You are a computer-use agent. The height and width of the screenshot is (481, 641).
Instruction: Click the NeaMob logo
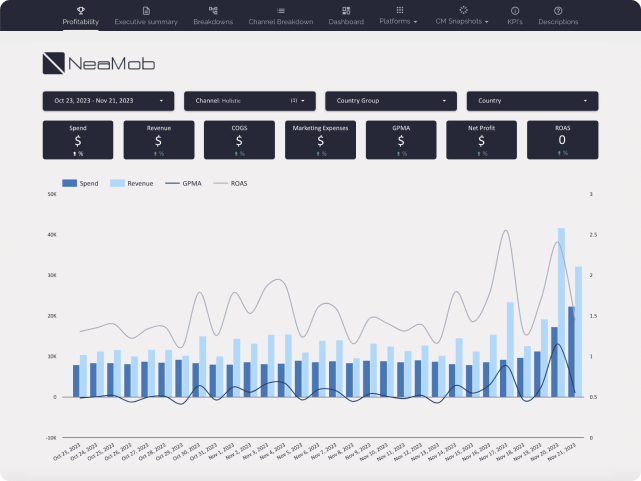coord(99,64)
